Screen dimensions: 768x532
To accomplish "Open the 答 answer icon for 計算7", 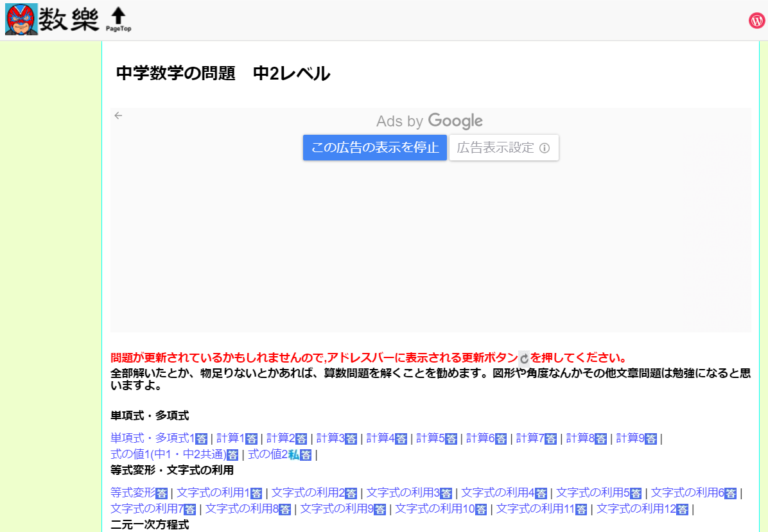I will tap(551, 439).
